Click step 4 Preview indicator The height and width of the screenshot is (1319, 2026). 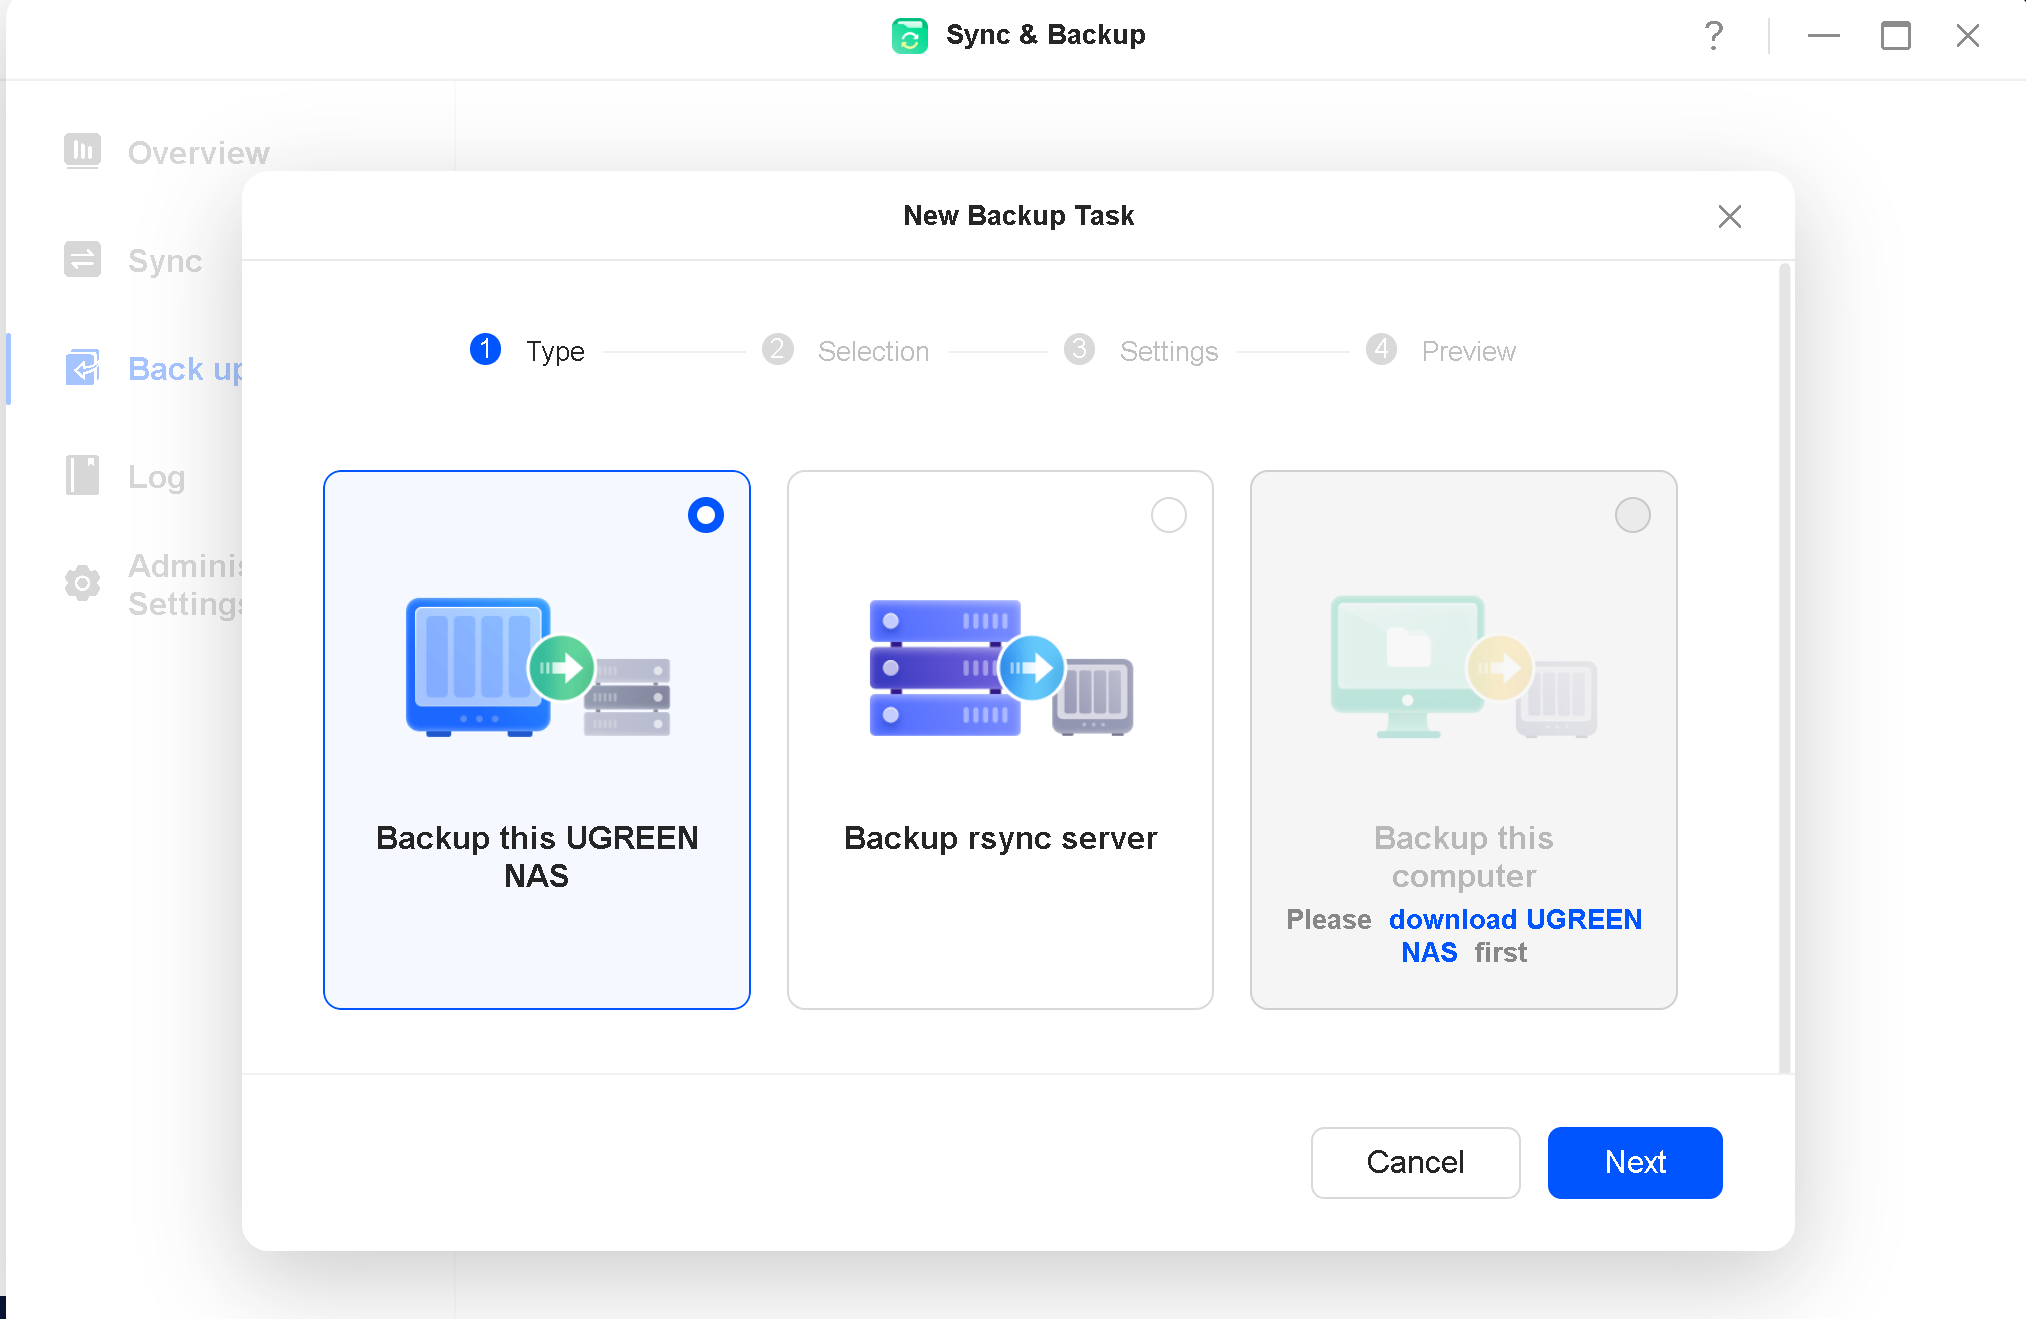pos(1381,350)
